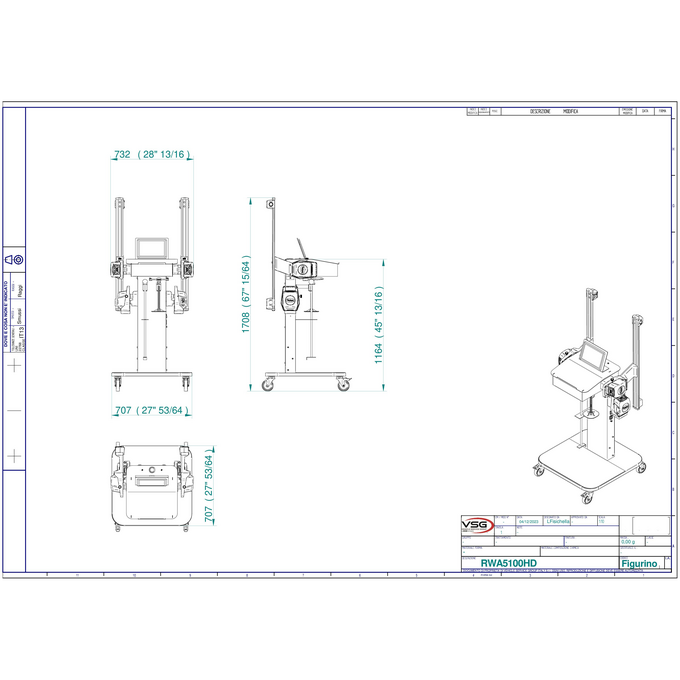Click the laptop screen in the front view
Image resolution: width=680 pixels, height=680 pixels.
click(151, 247)
